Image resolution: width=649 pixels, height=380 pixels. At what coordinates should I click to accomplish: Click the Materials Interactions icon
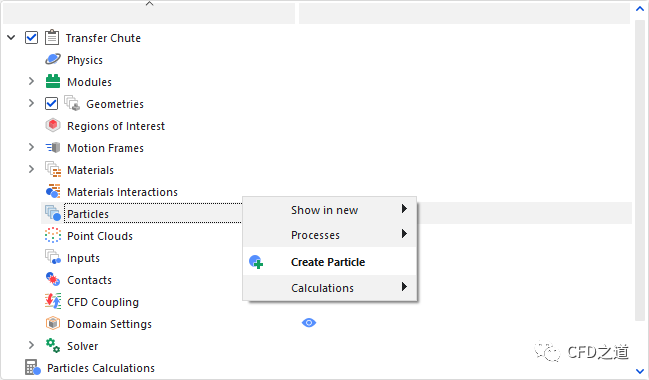click(x=53, y=191)
